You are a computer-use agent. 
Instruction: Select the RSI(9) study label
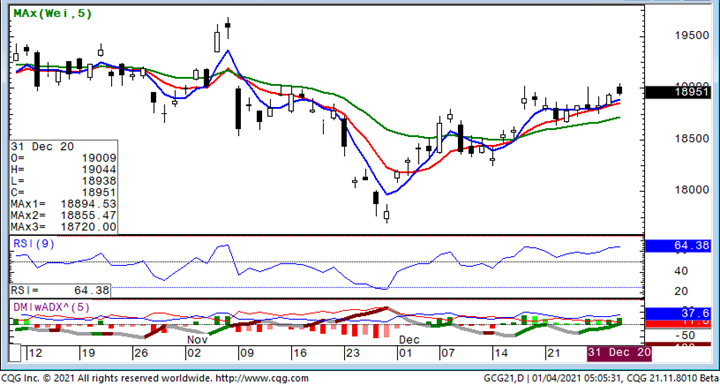[34, 244]
